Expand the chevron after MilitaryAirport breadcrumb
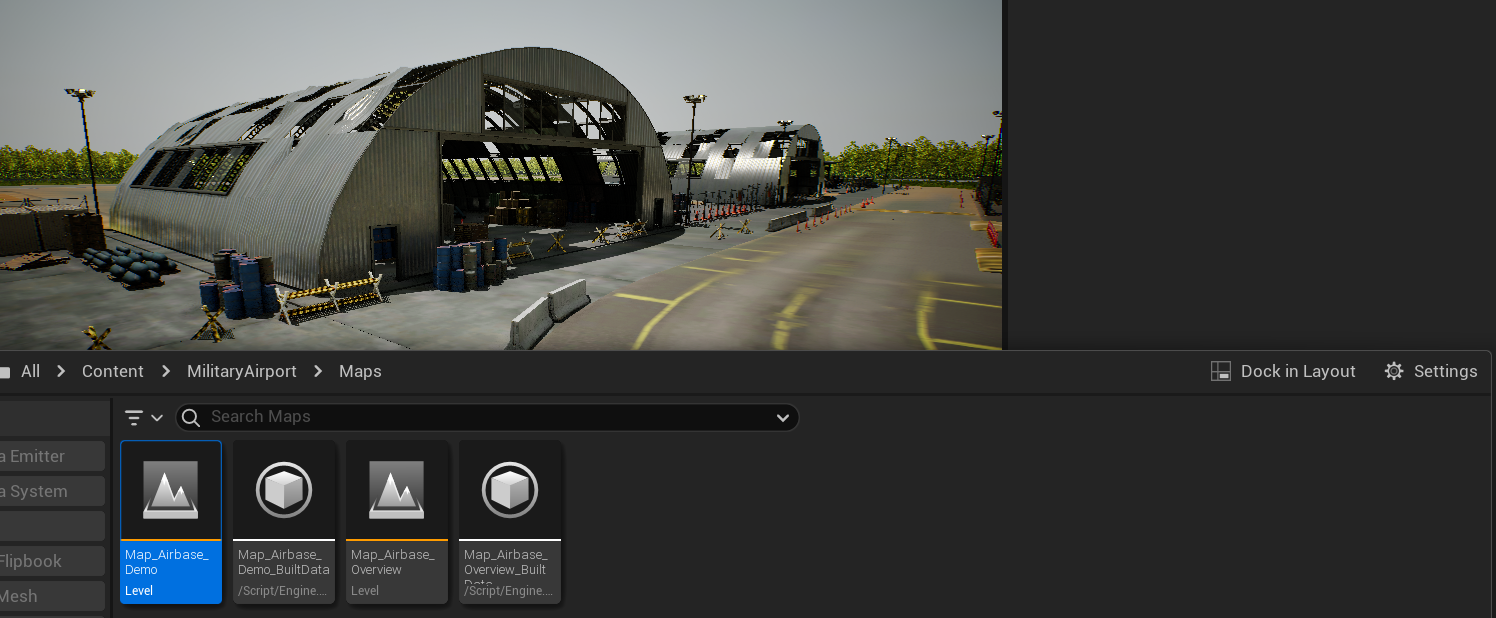 (318, 371)
